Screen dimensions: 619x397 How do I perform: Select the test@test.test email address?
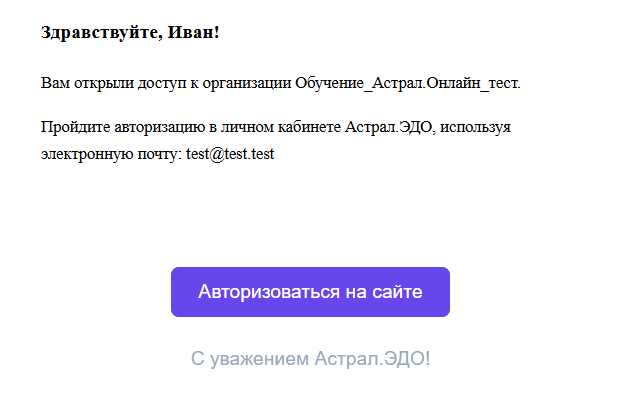[230, 154]
